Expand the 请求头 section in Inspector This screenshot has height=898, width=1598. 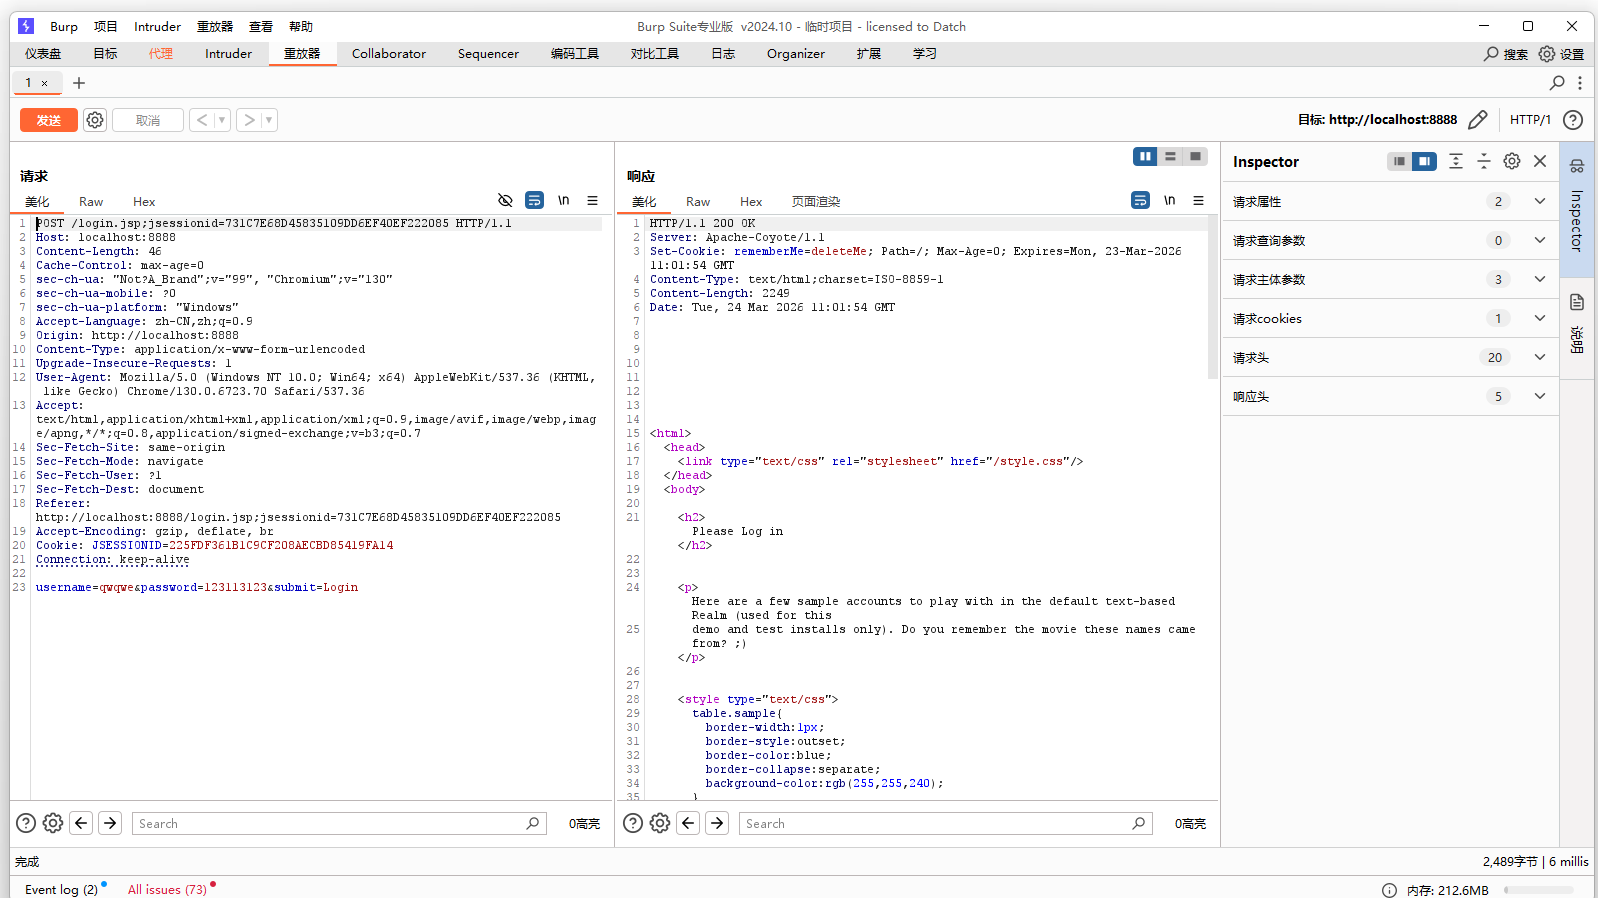(x=1539, y=357)
